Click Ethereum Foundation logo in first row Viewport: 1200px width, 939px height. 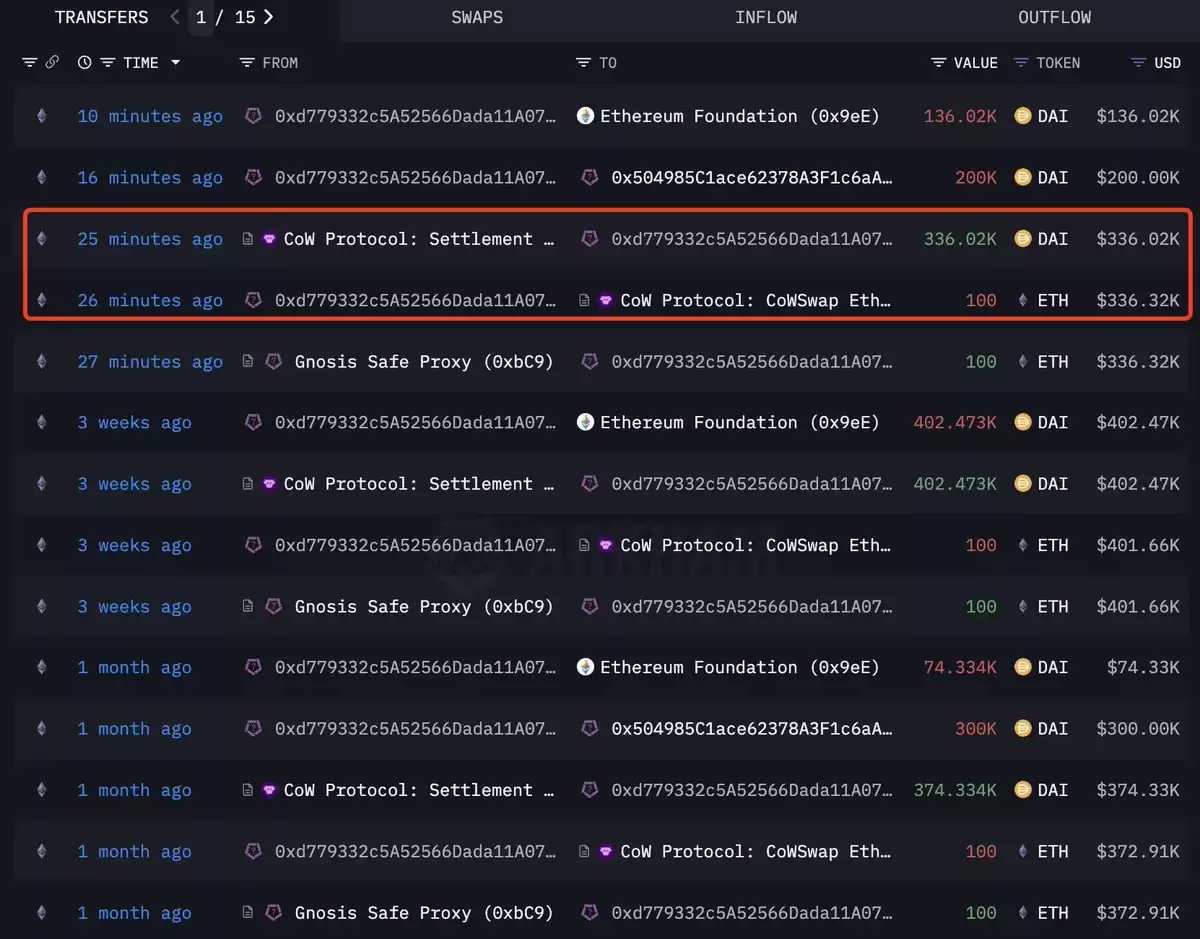tap(585, 116)
